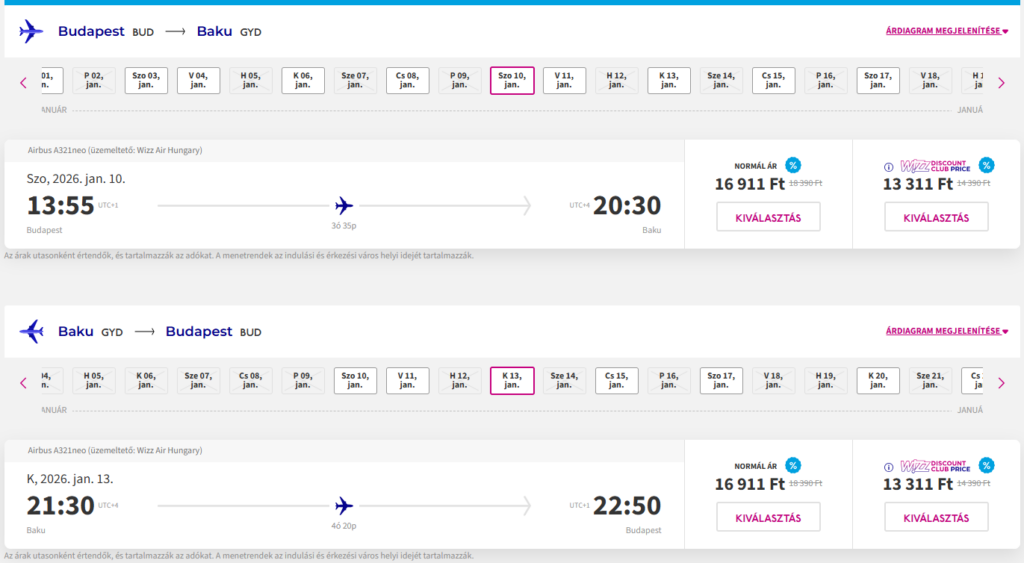Click the return Discount Club percent badge

pos(986,465)
